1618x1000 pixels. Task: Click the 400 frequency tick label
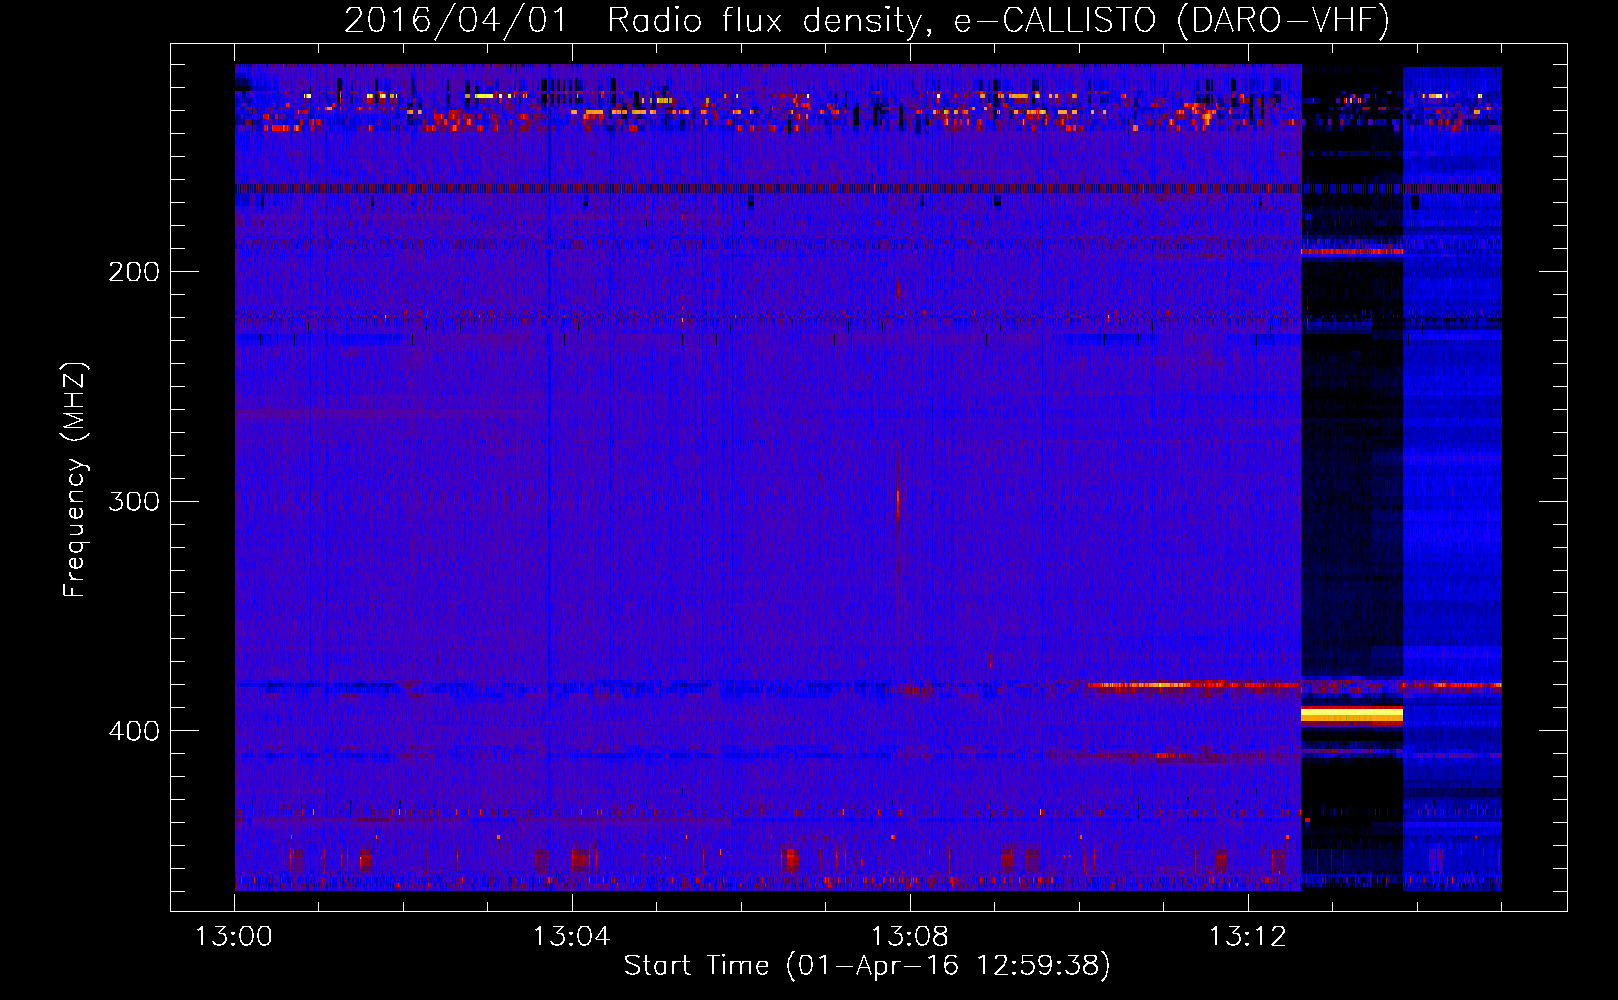click(x=134, y=731)
